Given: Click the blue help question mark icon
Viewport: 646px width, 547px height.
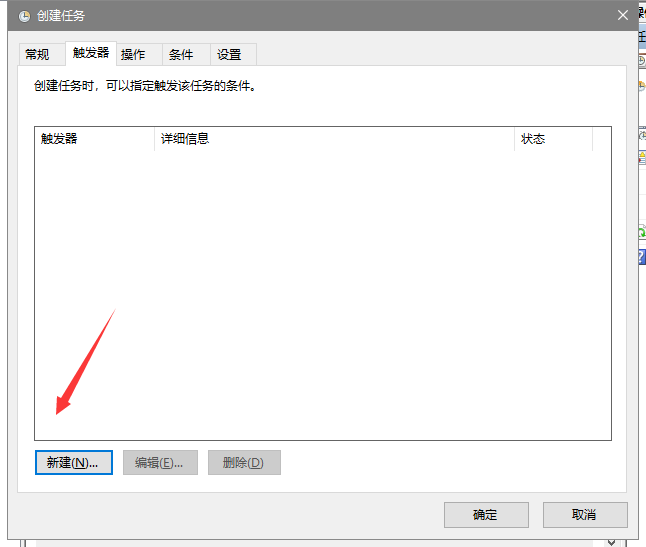Looking at the screenshot, I should click(x=642, y=257).
